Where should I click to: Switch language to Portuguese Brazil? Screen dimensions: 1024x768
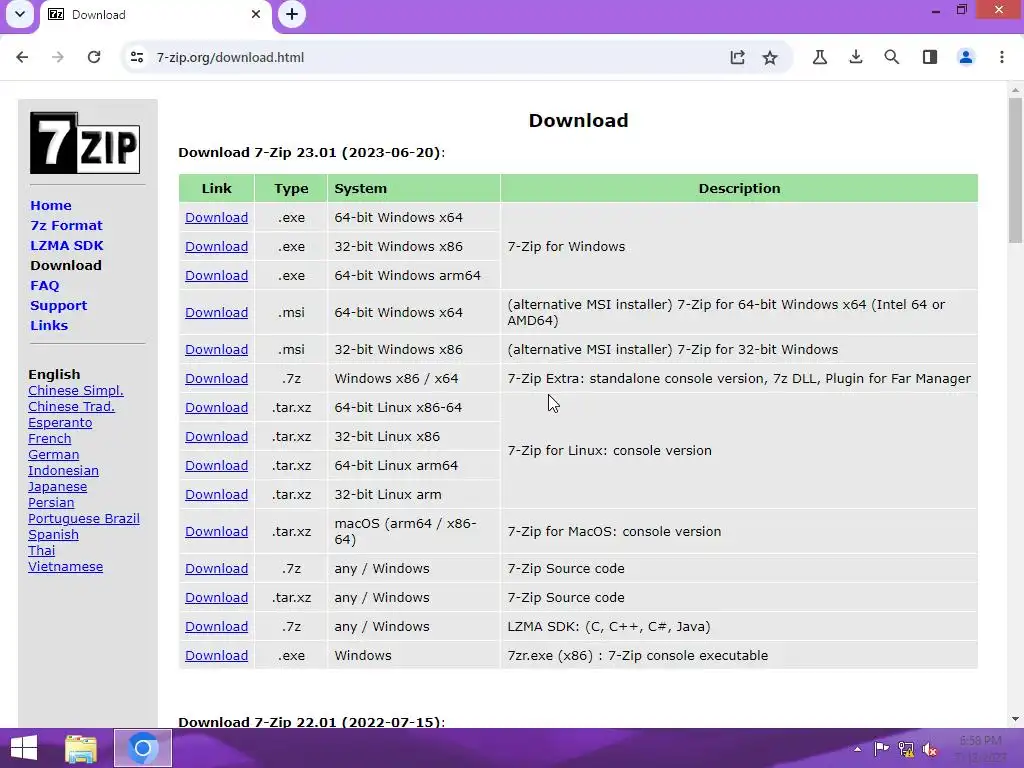[84, 519]
